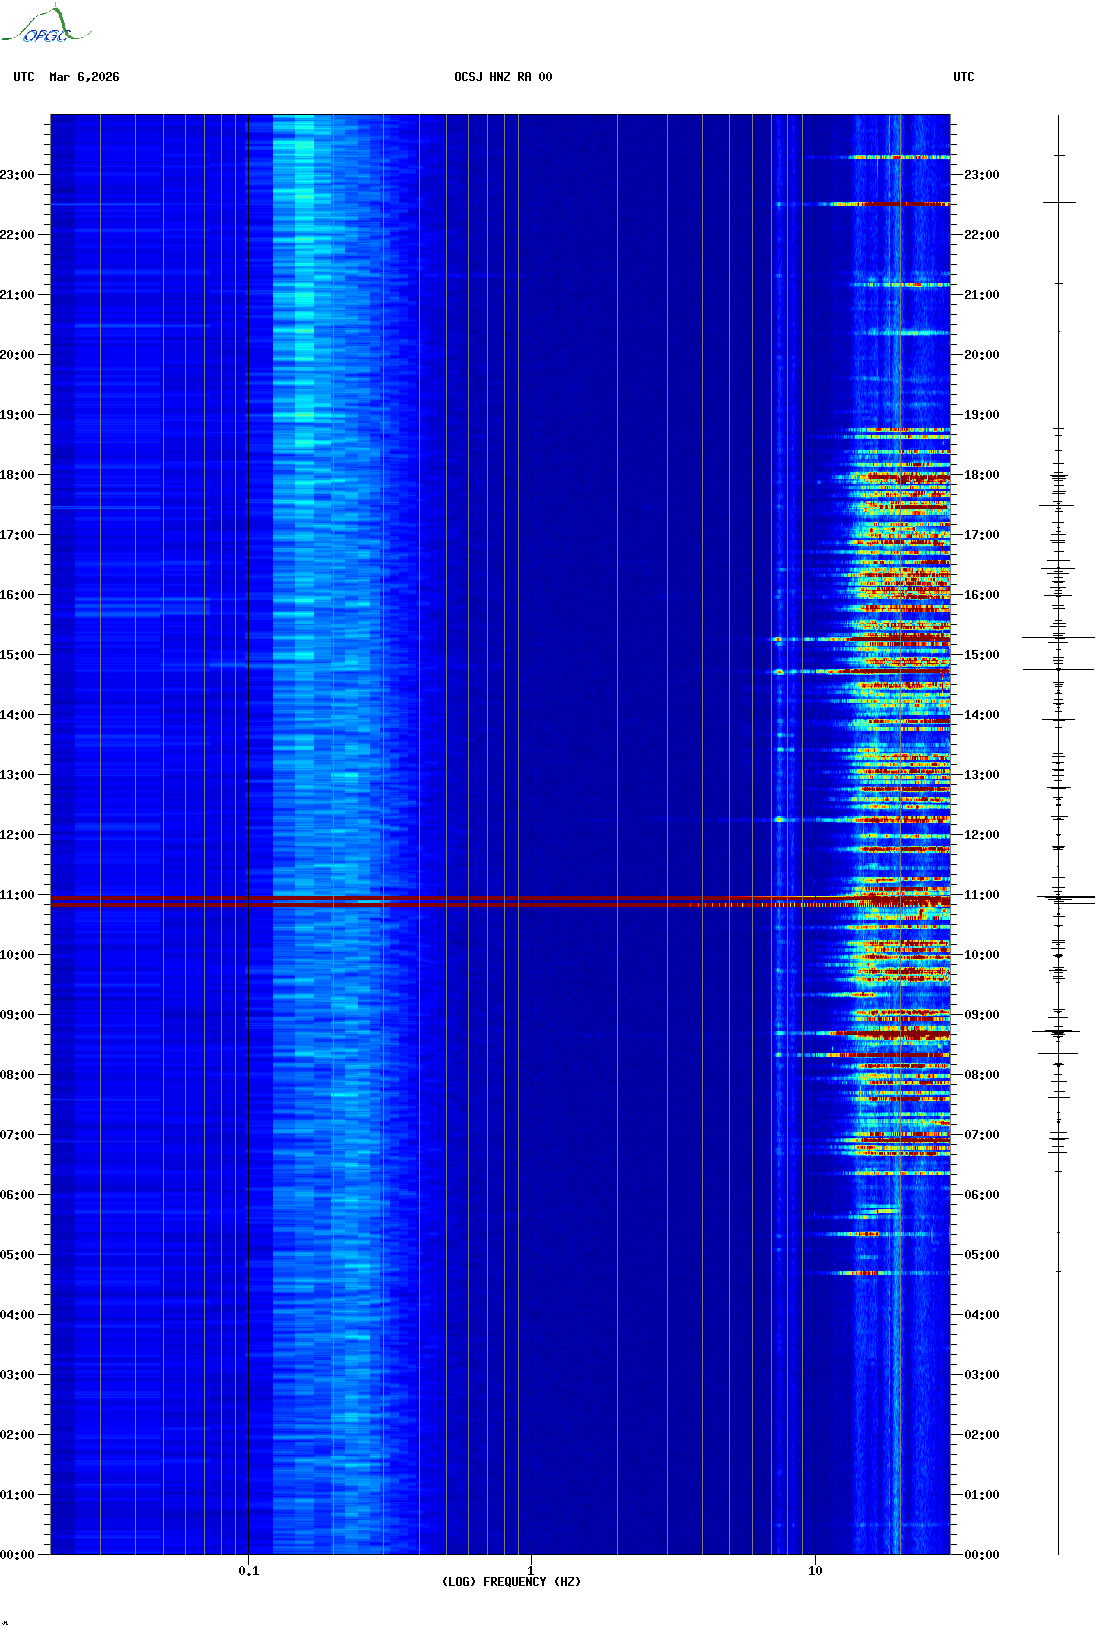1102x1634 pixels.
Task: Click the largest seismogram spike near 15:00
Action: [1058, 637]
